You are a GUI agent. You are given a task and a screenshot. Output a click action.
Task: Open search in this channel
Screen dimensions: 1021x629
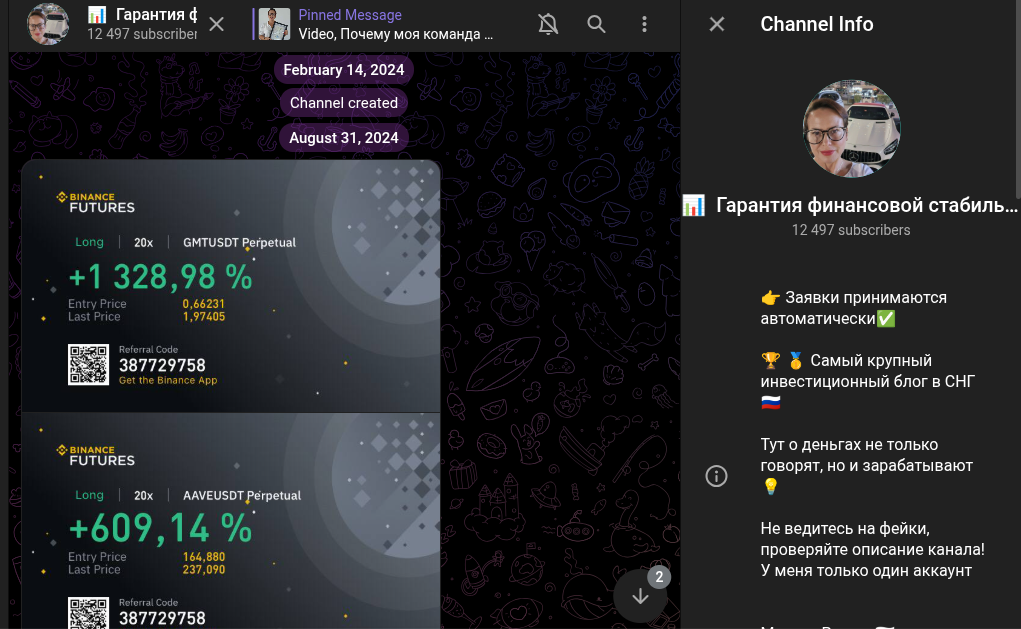pos(596,24)
